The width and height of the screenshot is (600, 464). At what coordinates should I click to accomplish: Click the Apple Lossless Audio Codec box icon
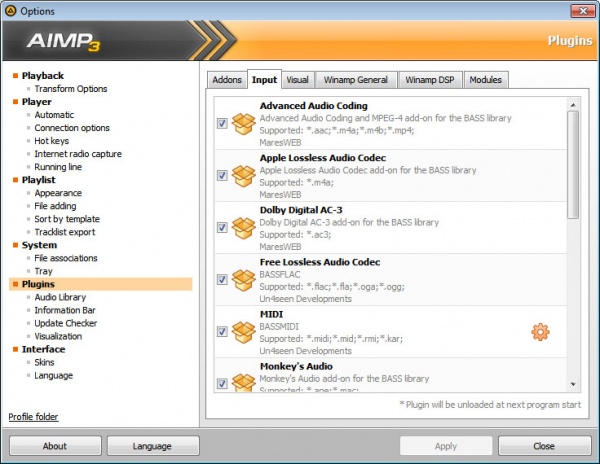244,176
